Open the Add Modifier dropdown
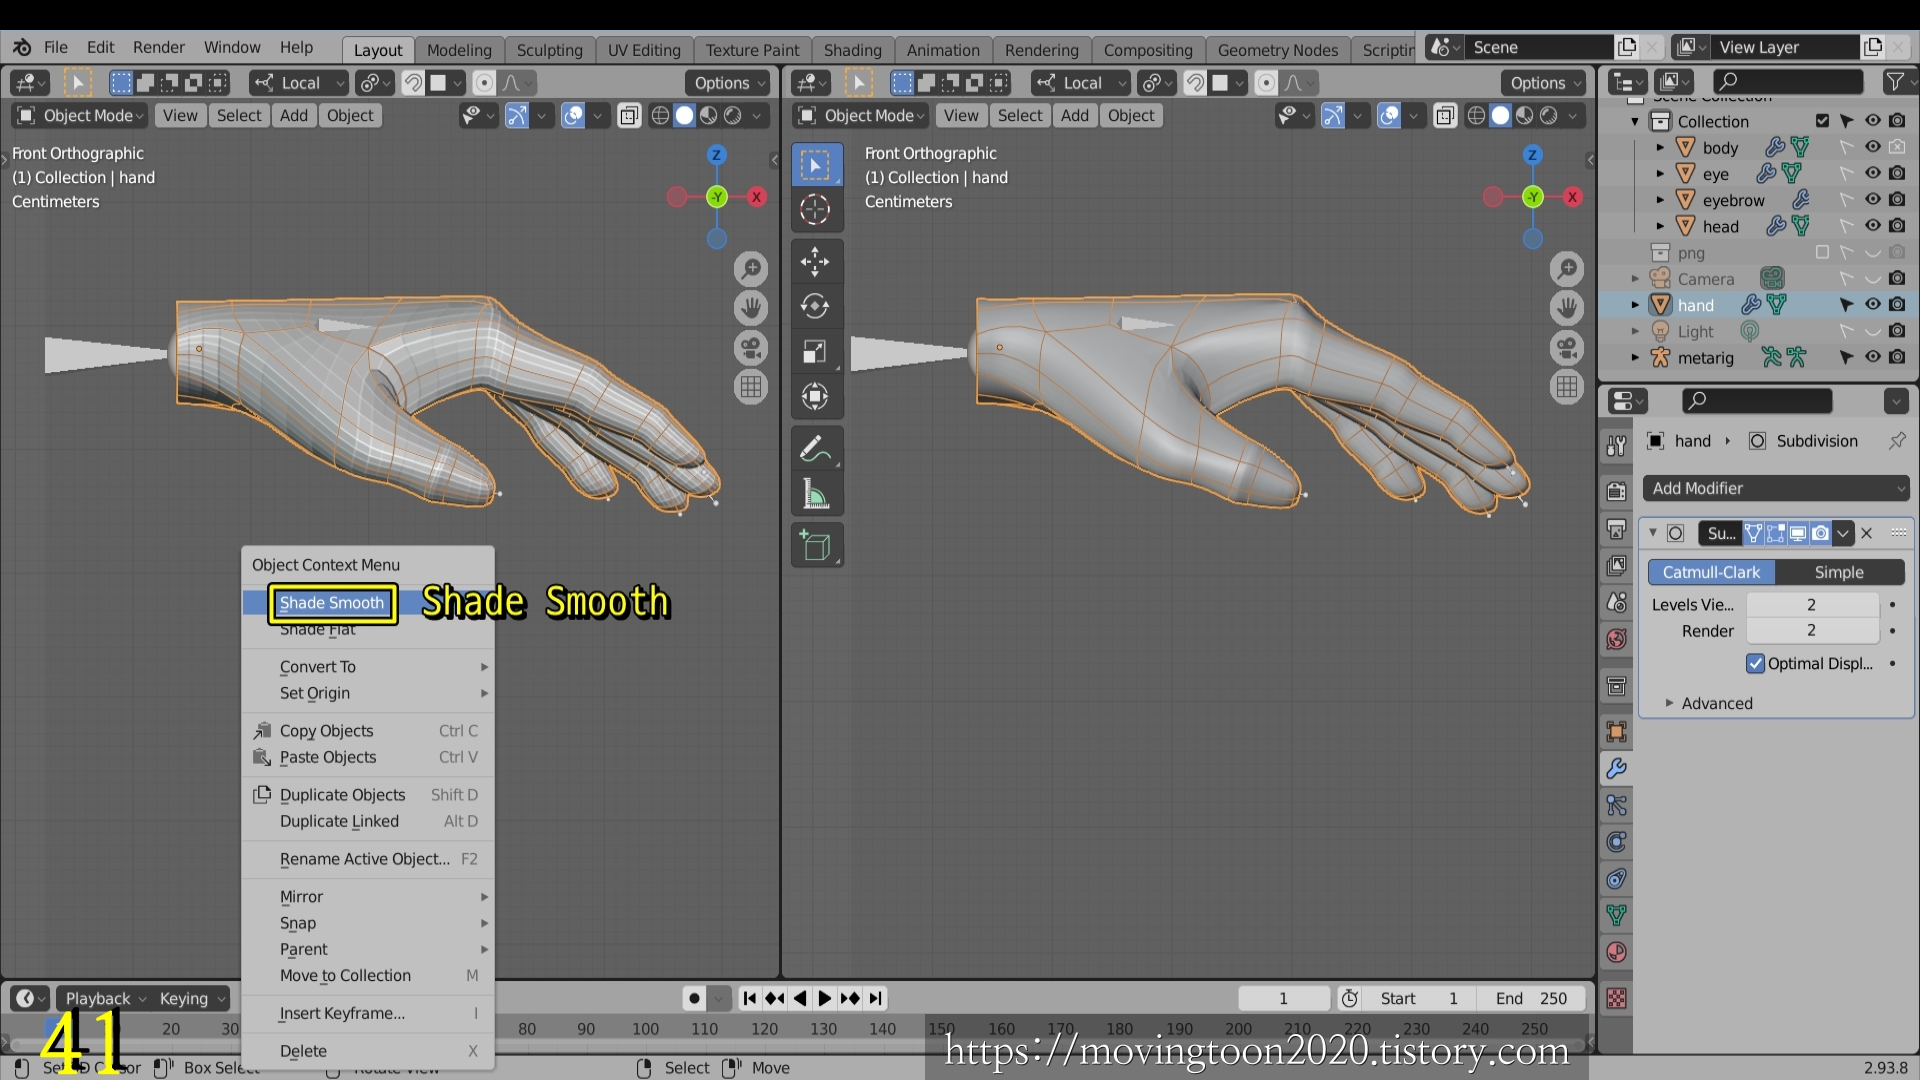Viewport: 1920px width, 1080px height. pyautogui.click(x=1776, y=488)
